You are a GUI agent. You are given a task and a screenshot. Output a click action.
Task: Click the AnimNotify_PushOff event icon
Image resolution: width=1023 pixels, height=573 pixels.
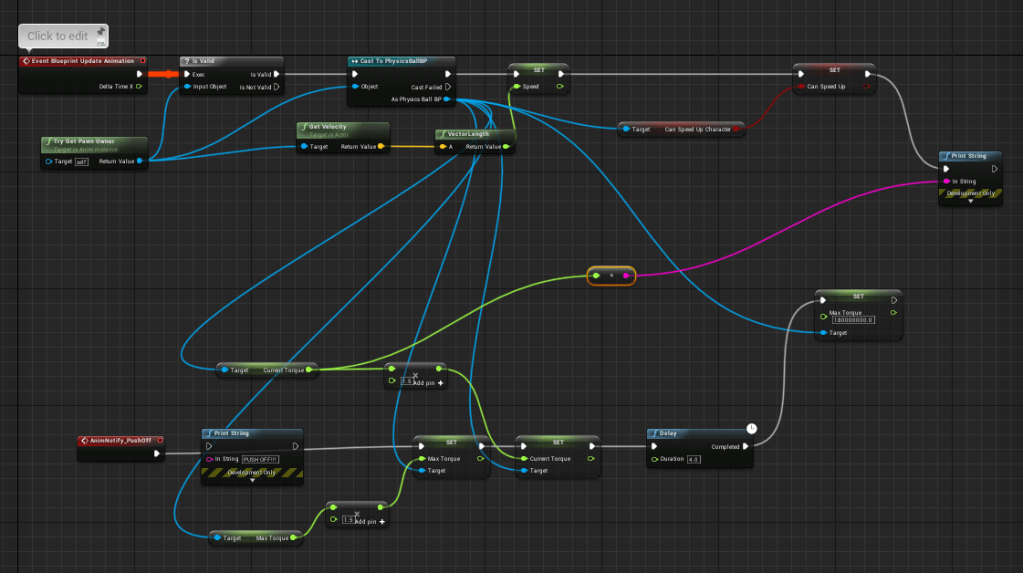point(83,440)
